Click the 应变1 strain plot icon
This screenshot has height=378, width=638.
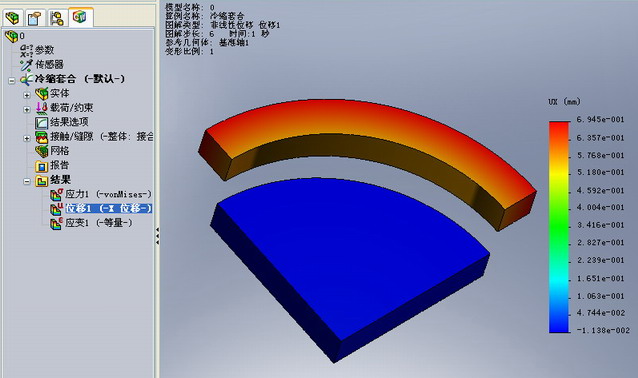click(x=57, y=223)
